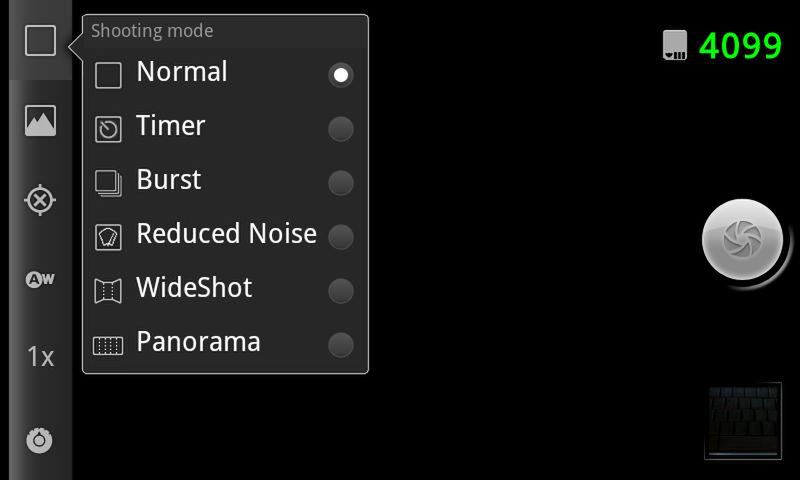Tap the focus mode crosshair icon
This screenshot has height=480, width=800.
(x=40, y=200)
